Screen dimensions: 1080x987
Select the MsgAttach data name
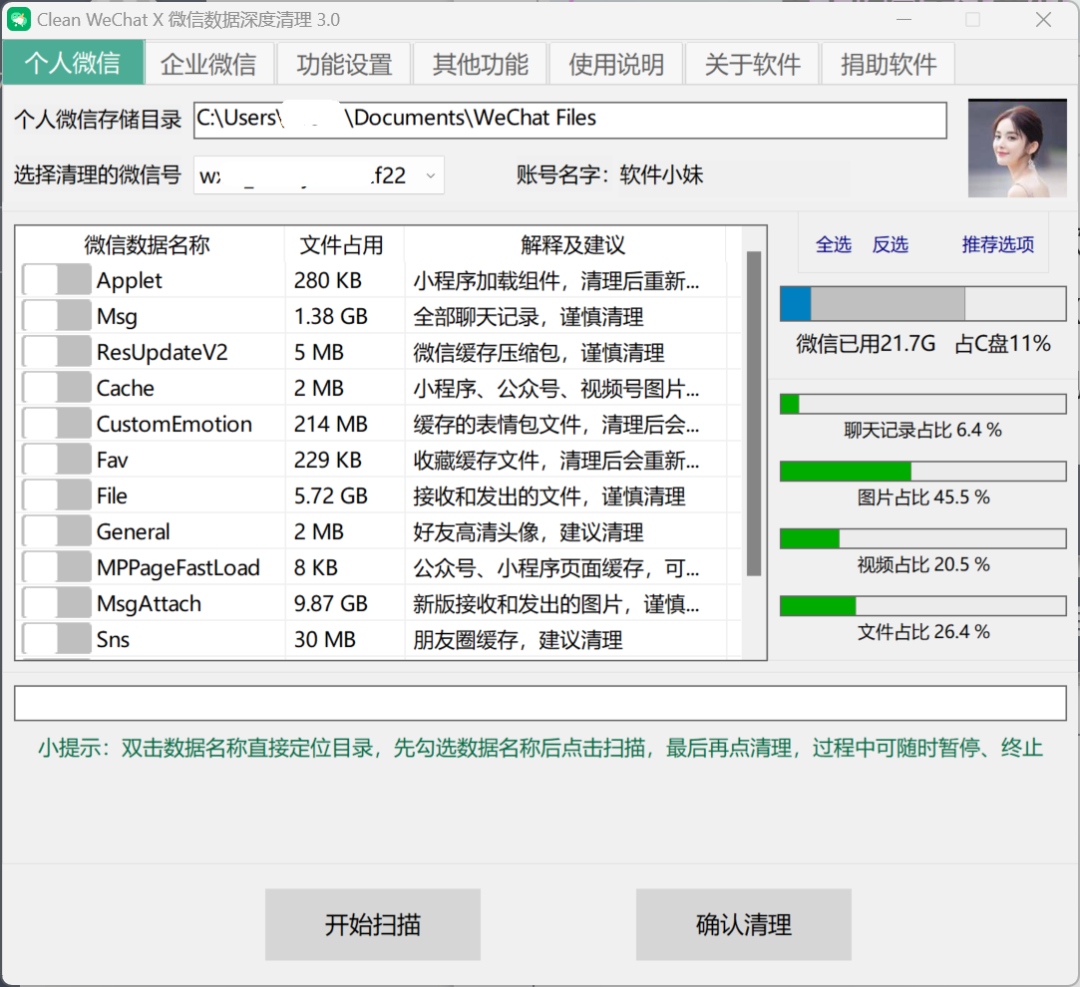149,603
